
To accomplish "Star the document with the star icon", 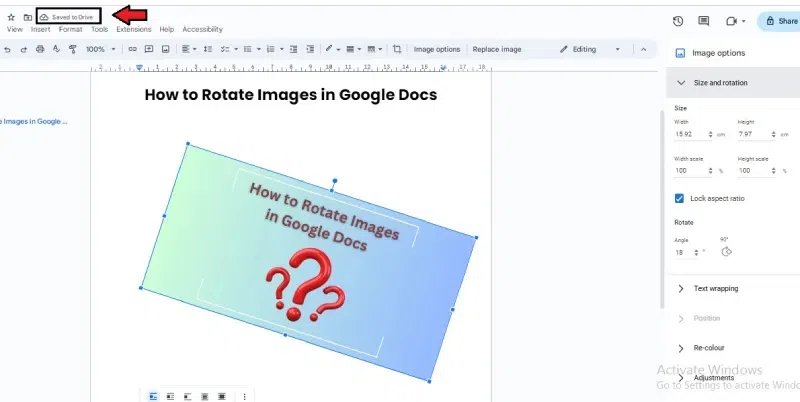I will [11, 17].
